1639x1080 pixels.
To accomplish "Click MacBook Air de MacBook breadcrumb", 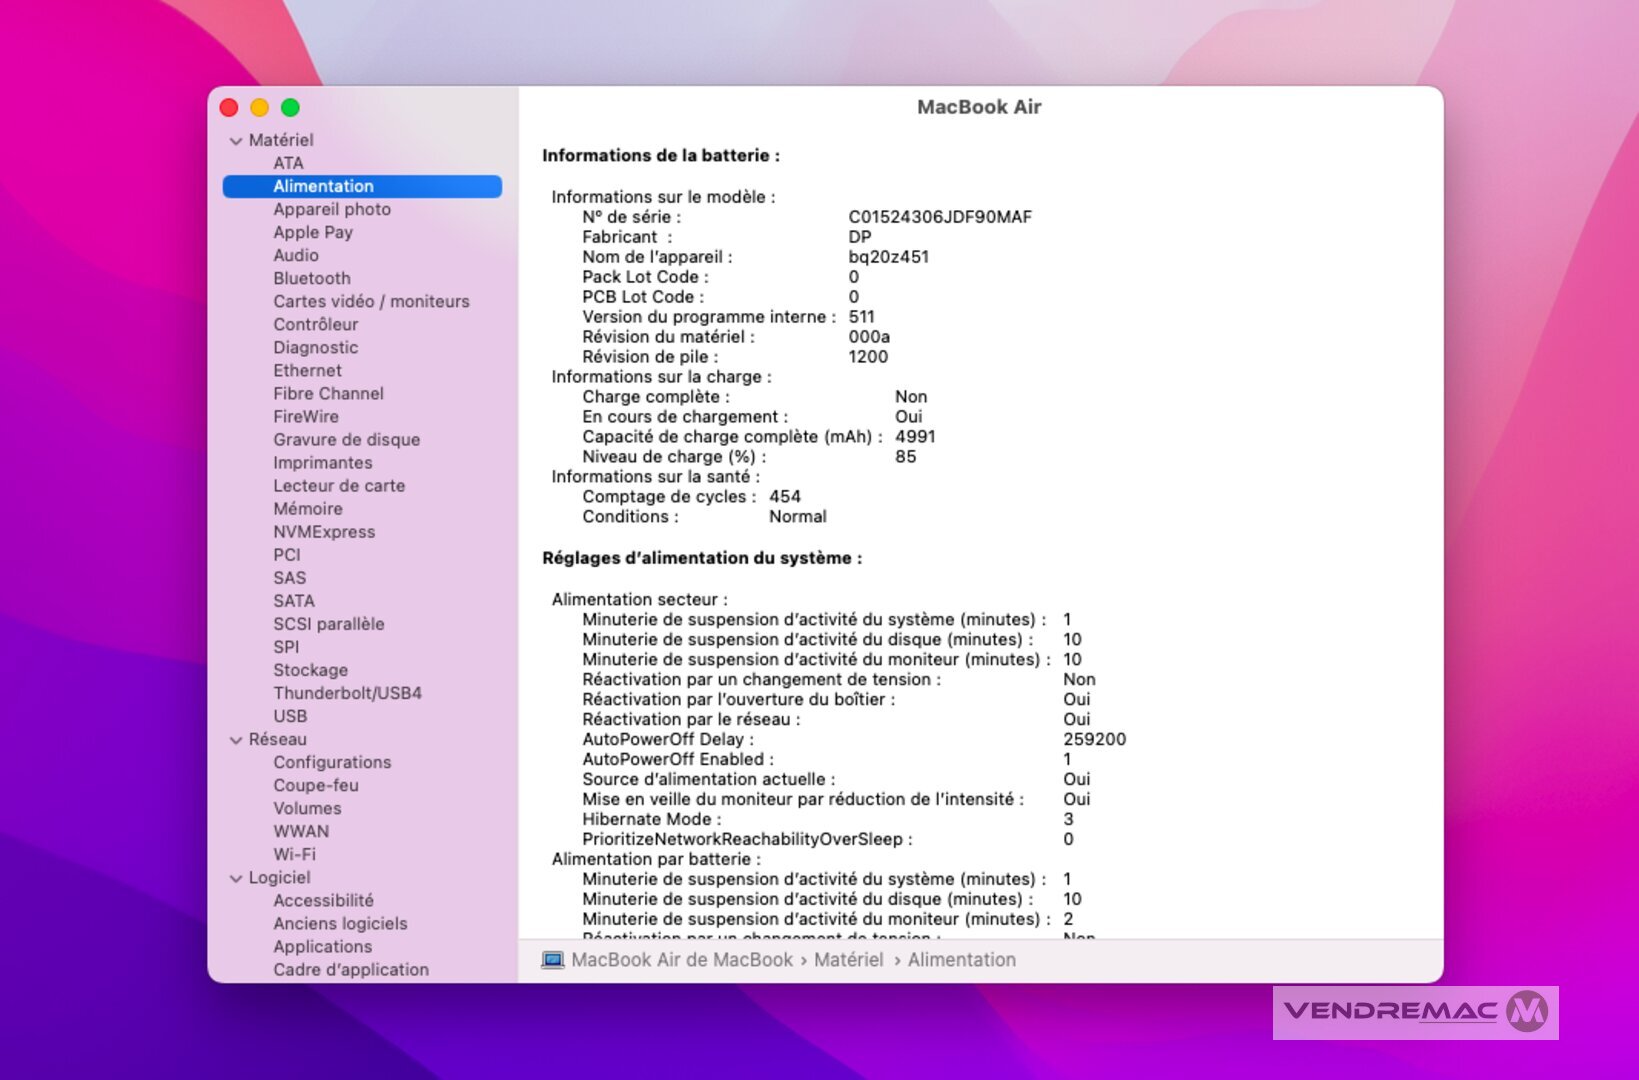I will click(x=681, y=960).
